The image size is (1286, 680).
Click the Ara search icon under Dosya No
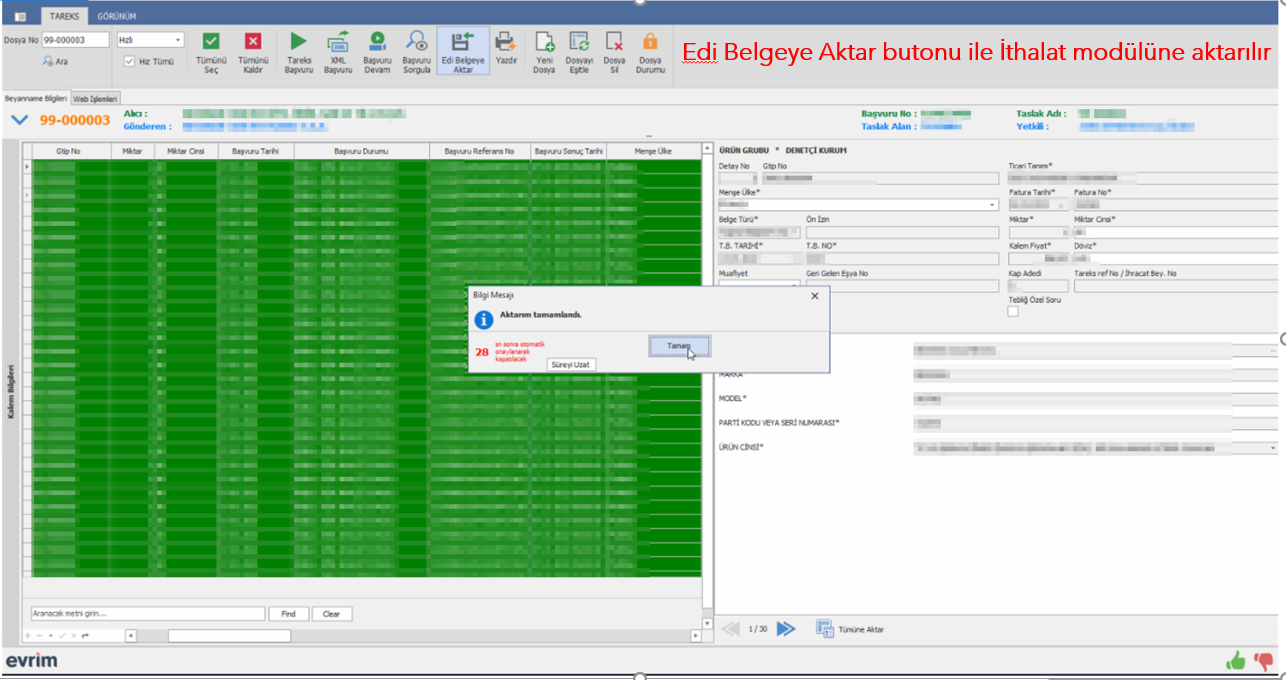pos(47,62)
